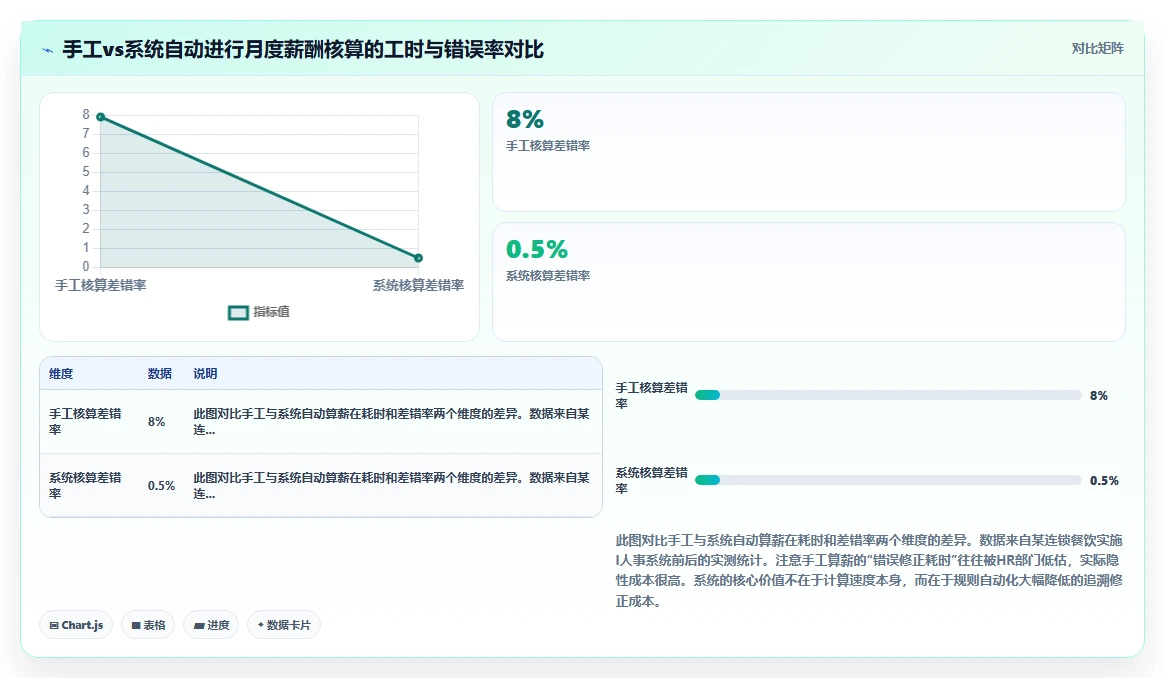1165x678 pixels.
Task: Click the 表格 tag button
Action: 148,625
